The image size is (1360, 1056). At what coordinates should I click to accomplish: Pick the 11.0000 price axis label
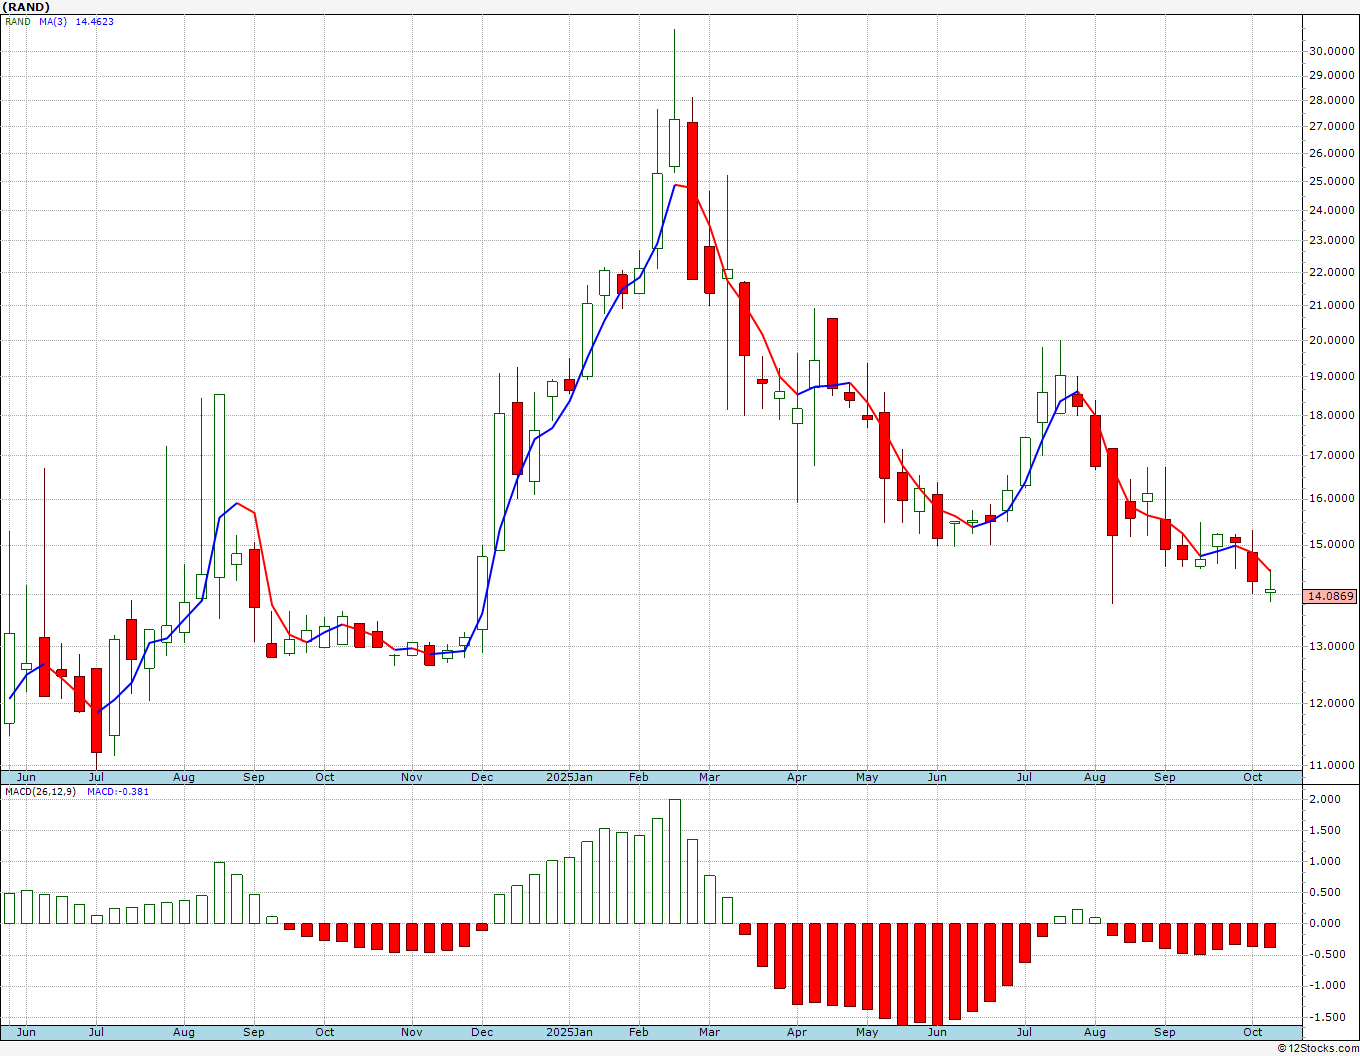pyautogui.click(x=1331, y=765)
